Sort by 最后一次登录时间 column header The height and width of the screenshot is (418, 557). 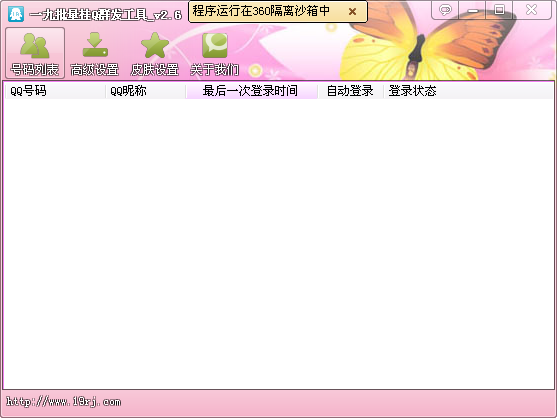coord(252,91)
